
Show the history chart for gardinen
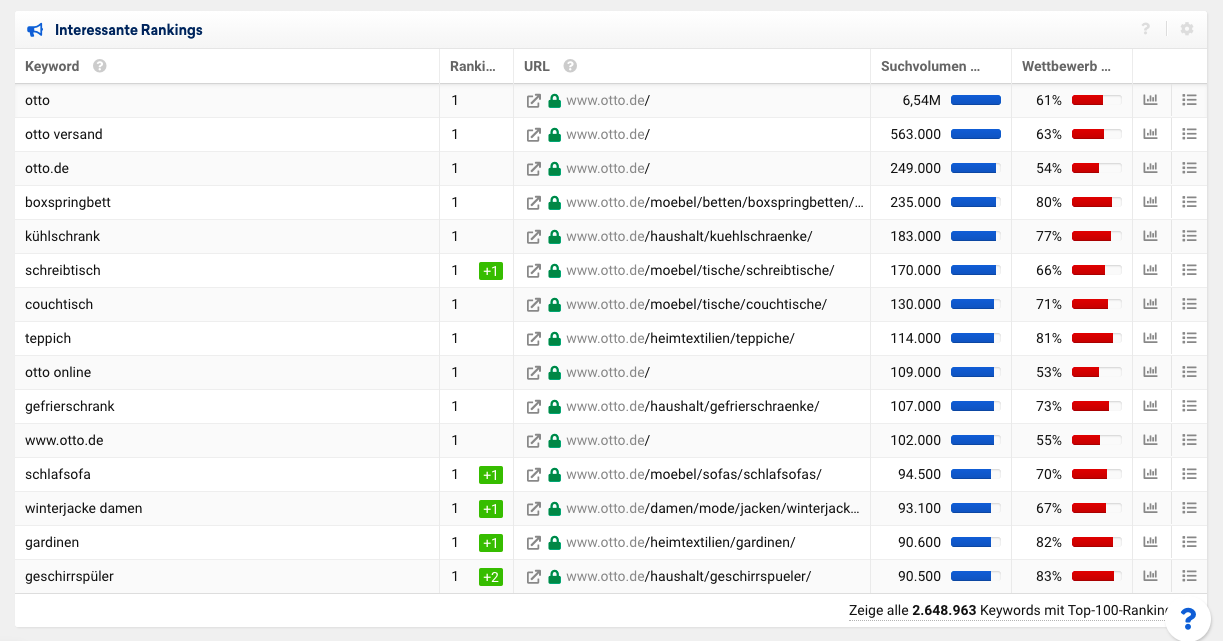click(x=1150, y=542)
